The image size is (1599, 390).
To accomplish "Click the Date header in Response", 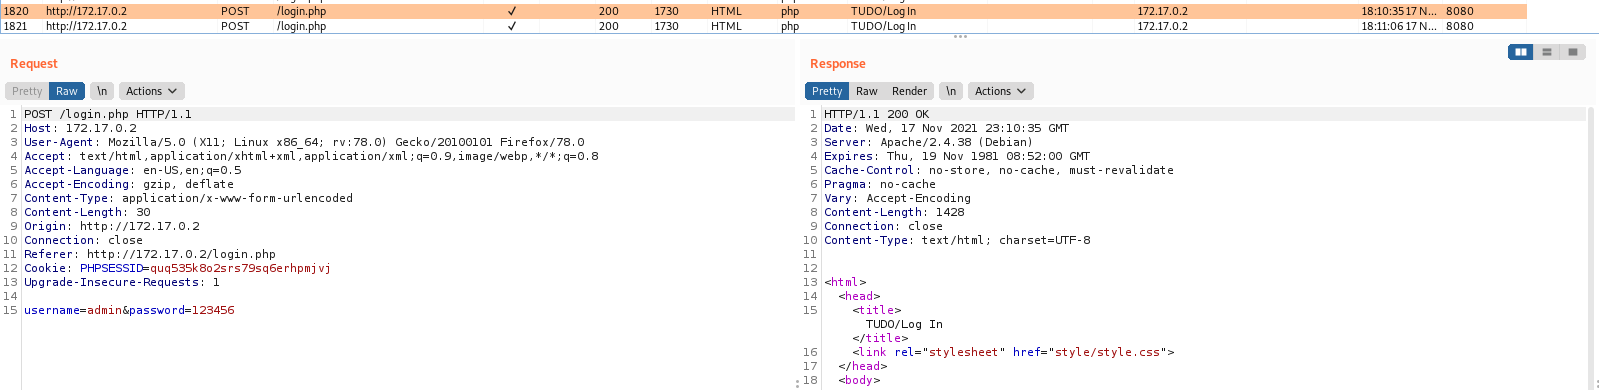I will point(946,128).
